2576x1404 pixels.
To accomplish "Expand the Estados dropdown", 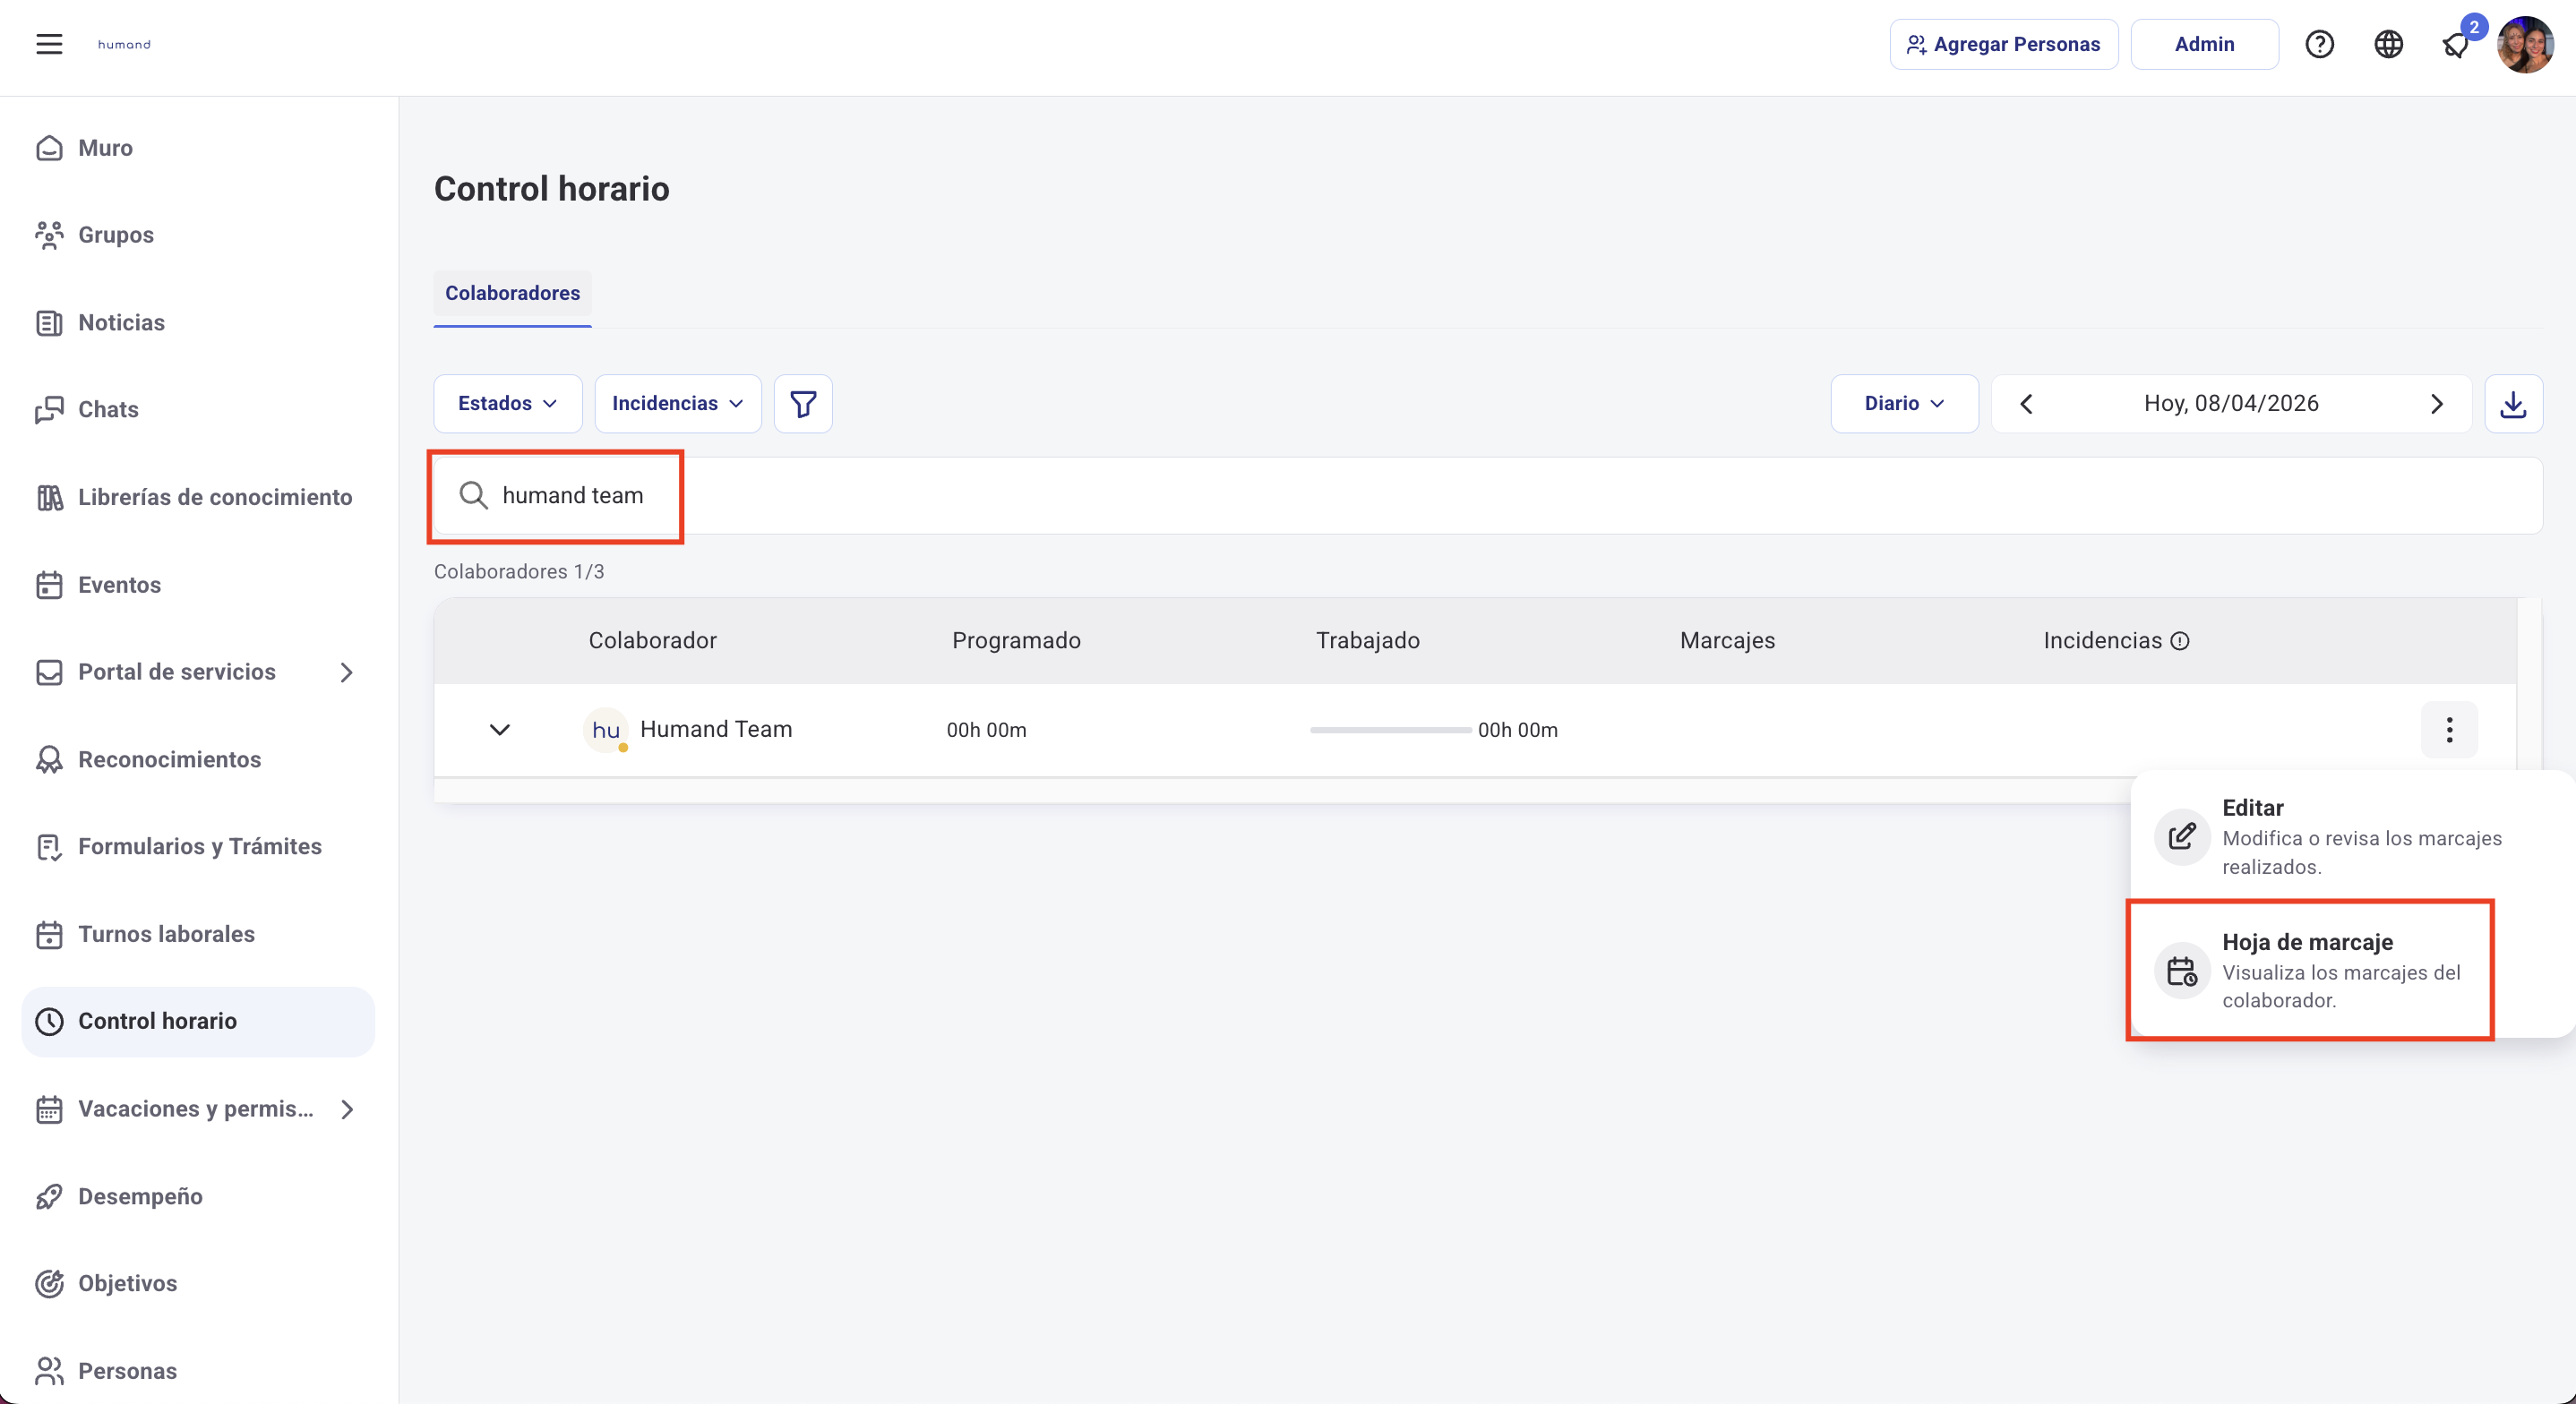I will tap(507, 403).
